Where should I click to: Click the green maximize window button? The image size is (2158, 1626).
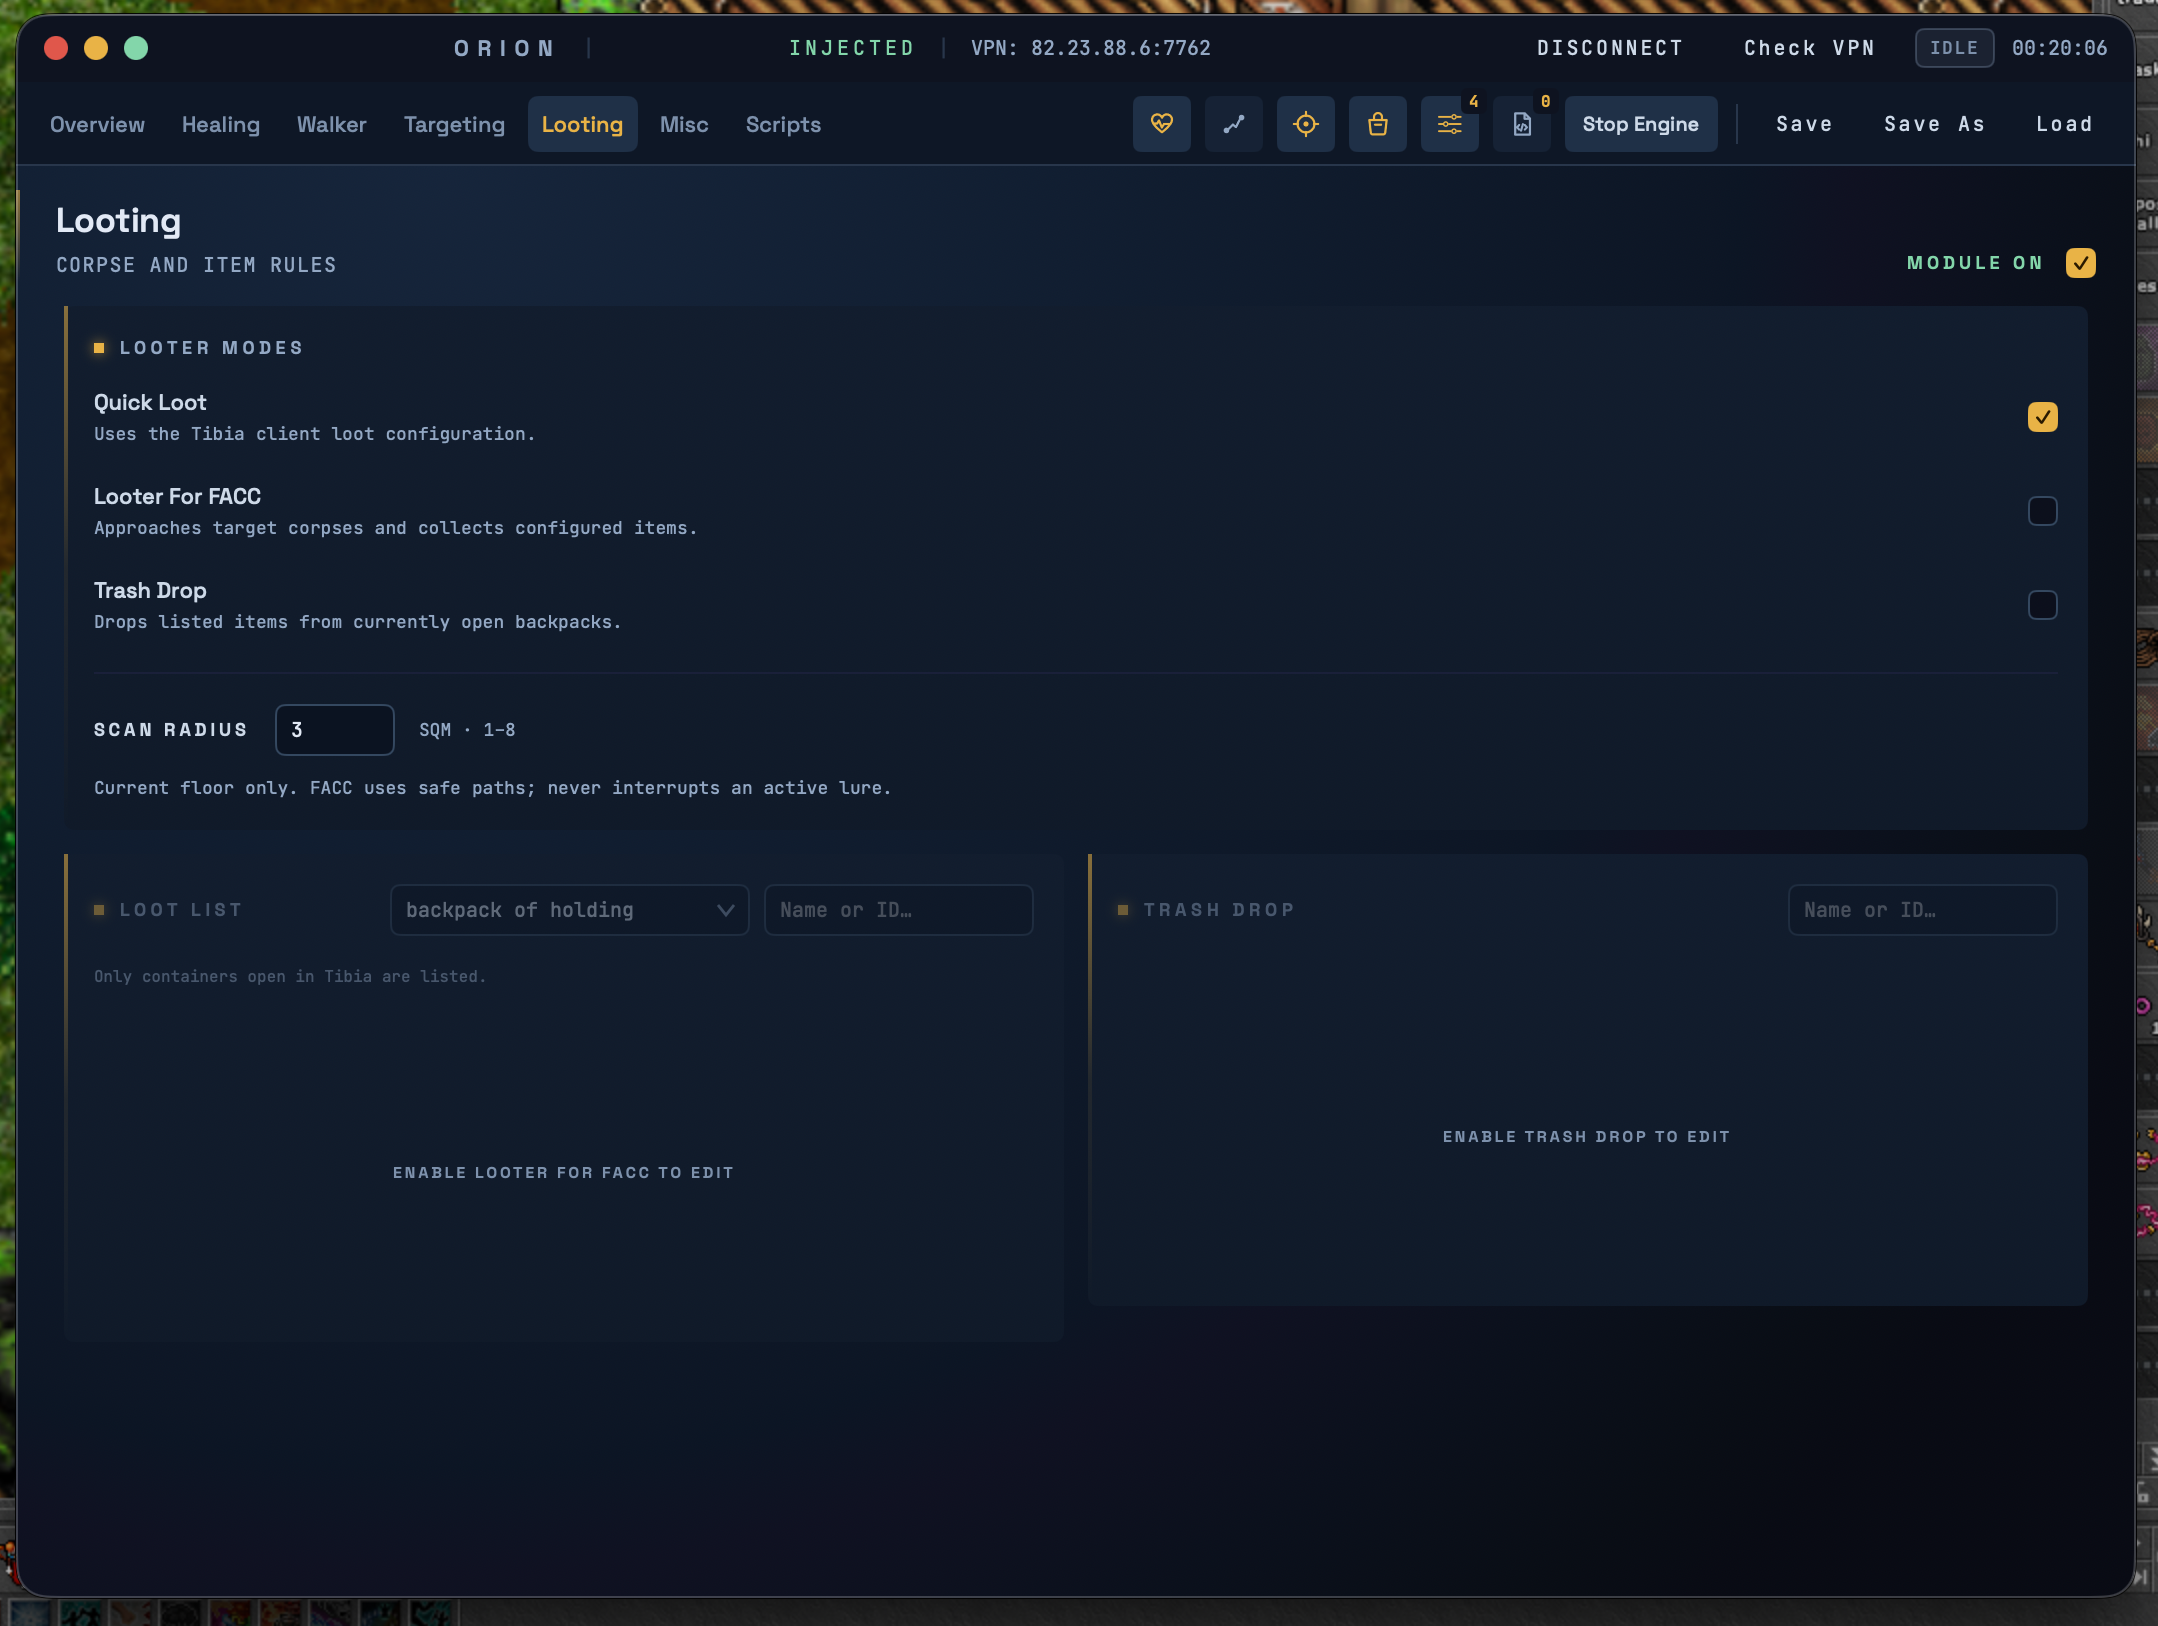pos(136,48)
